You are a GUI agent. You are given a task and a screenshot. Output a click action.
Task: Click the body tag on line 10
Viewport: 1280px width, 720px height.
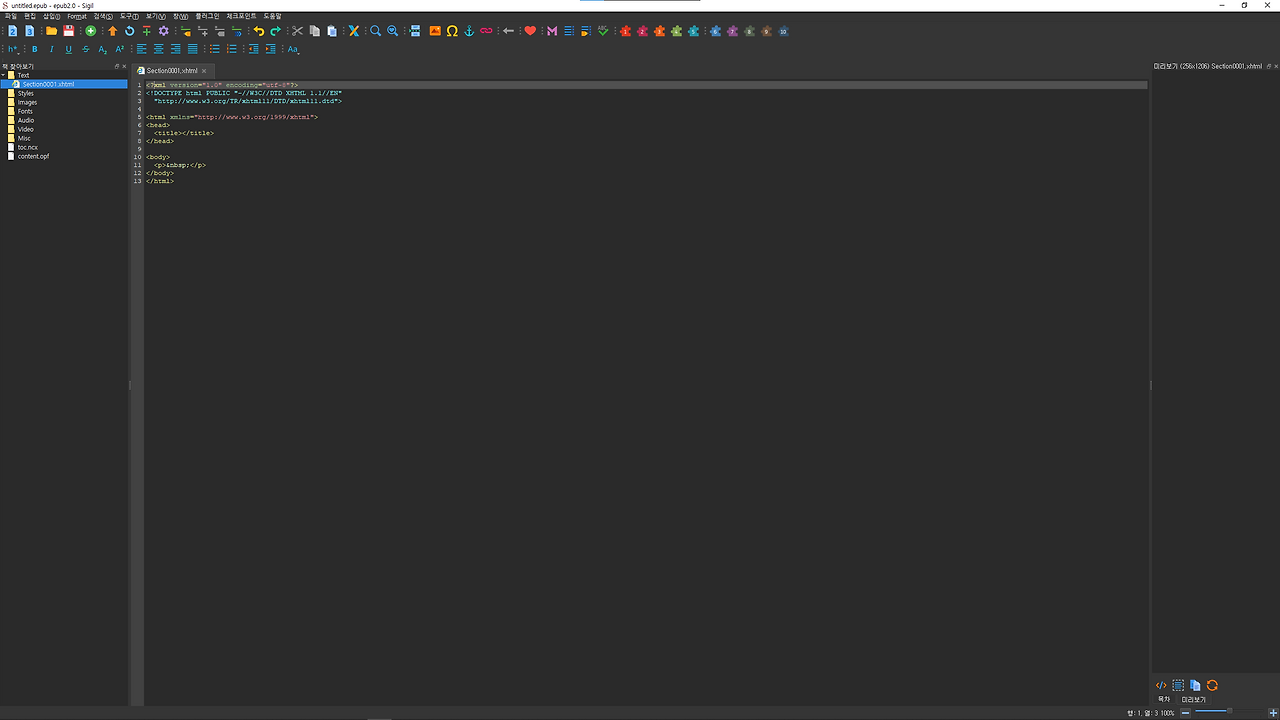158,157
